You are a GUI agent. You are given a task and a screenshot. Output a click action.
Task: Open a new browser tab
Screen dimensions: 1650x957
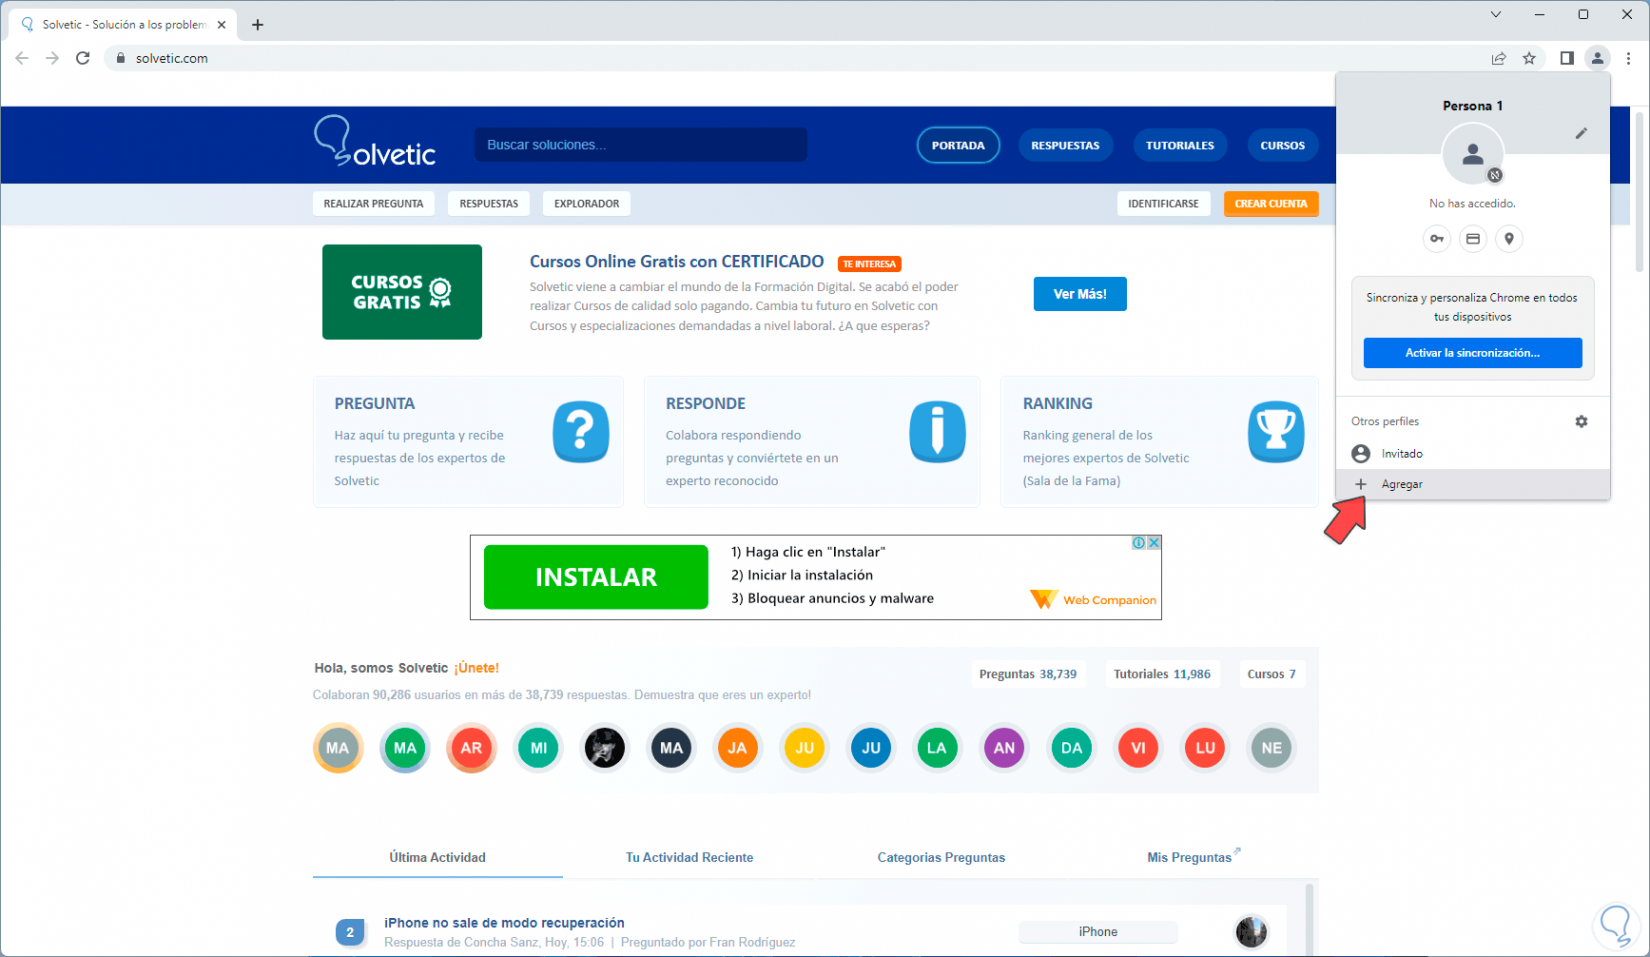coord(258,25)
